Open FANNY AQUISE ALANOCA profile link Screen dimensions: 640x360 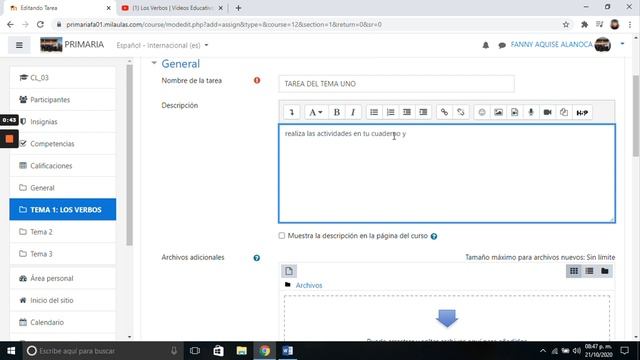tap(551, 44)
